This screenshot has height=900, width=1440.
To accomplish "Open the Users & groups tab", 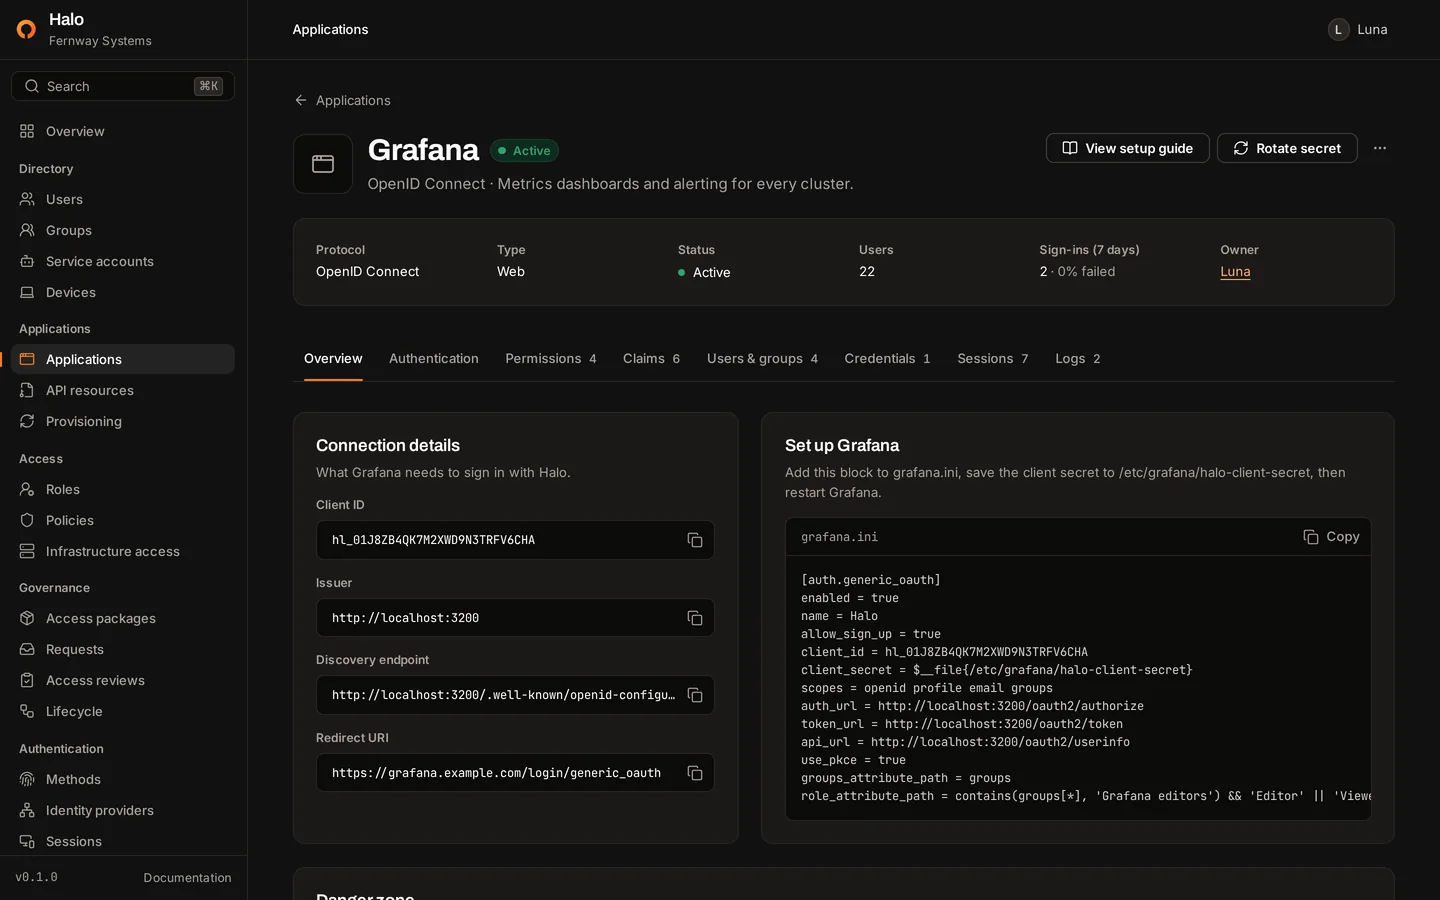I will (763, 358).
